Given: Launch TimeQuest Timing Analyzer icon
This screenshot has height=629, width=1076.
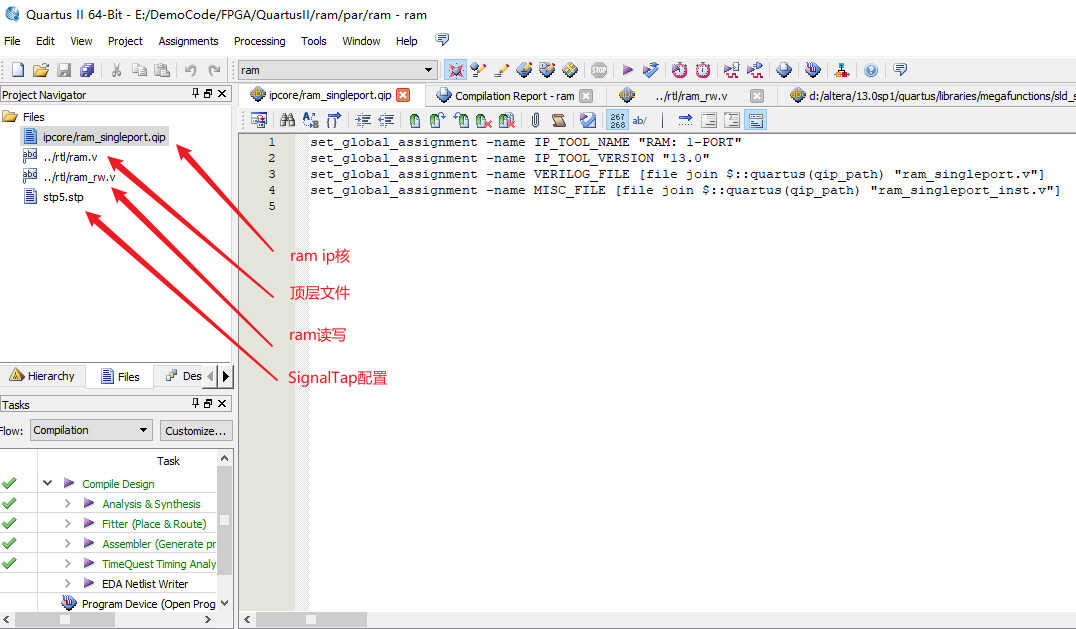Looking at the screenshot, I should point(703,70).
